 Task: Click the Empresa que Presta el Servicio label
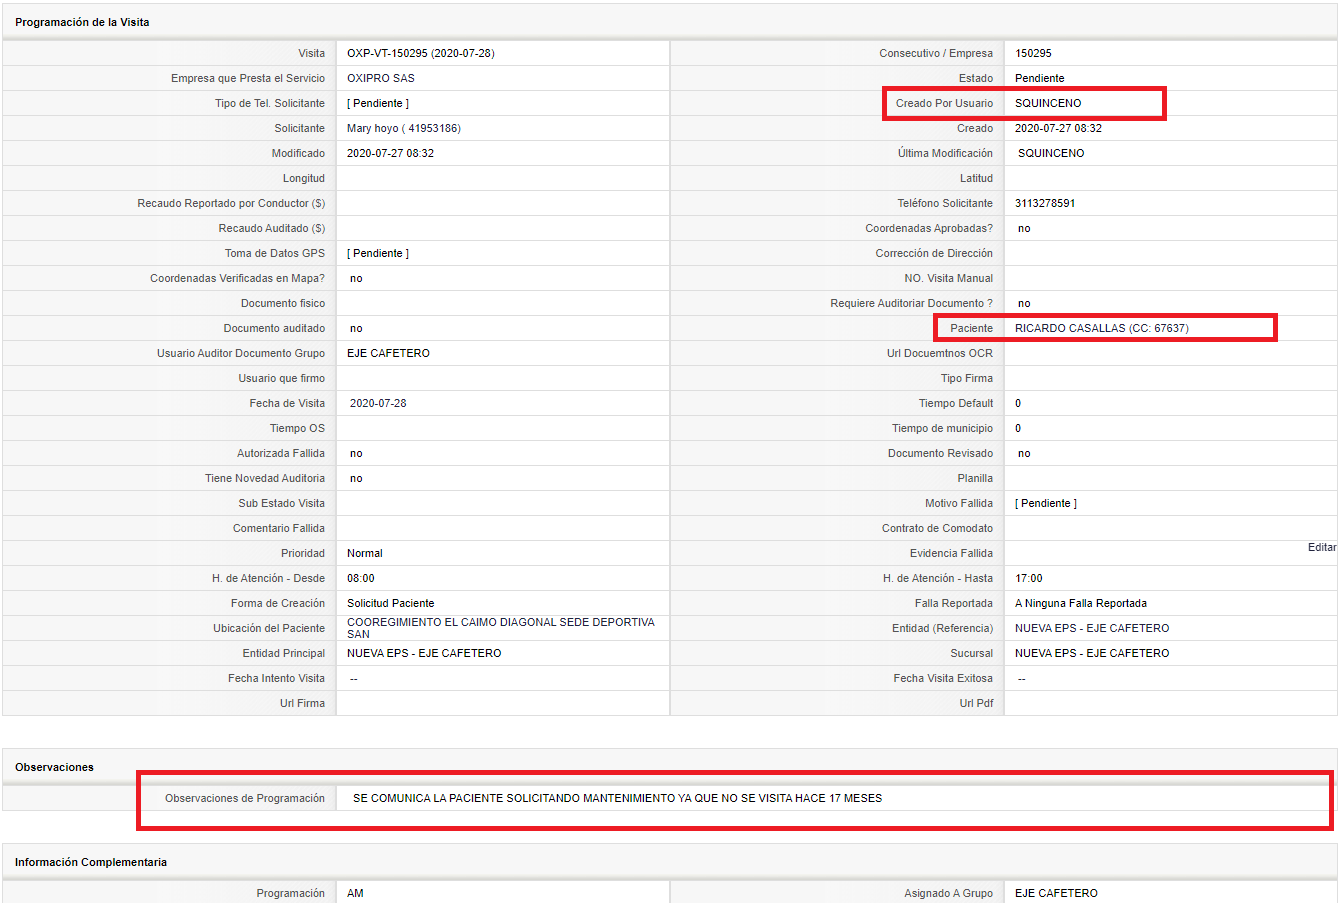click(x=248, y=78)
